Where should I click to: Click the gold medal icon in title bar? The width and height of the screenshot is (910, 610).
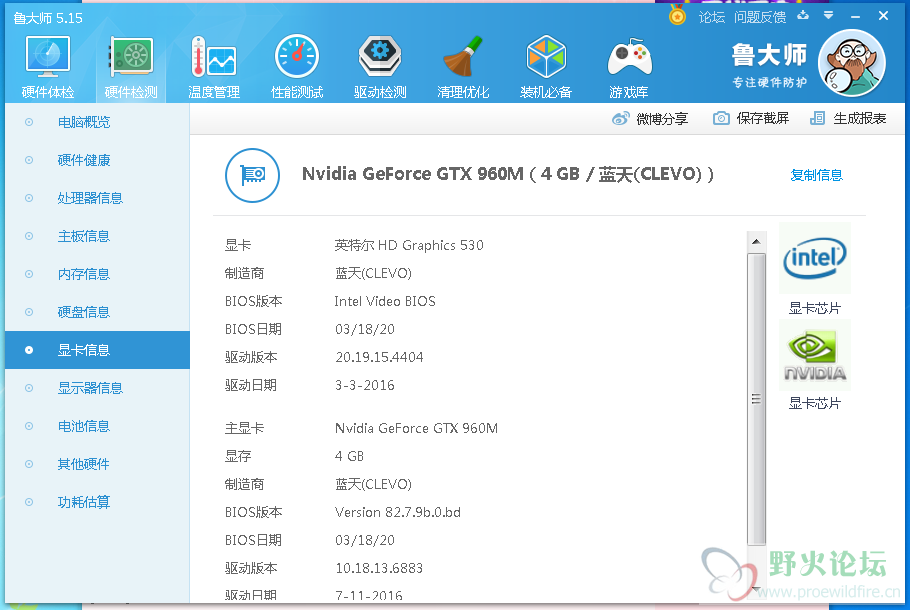point(677,16)
